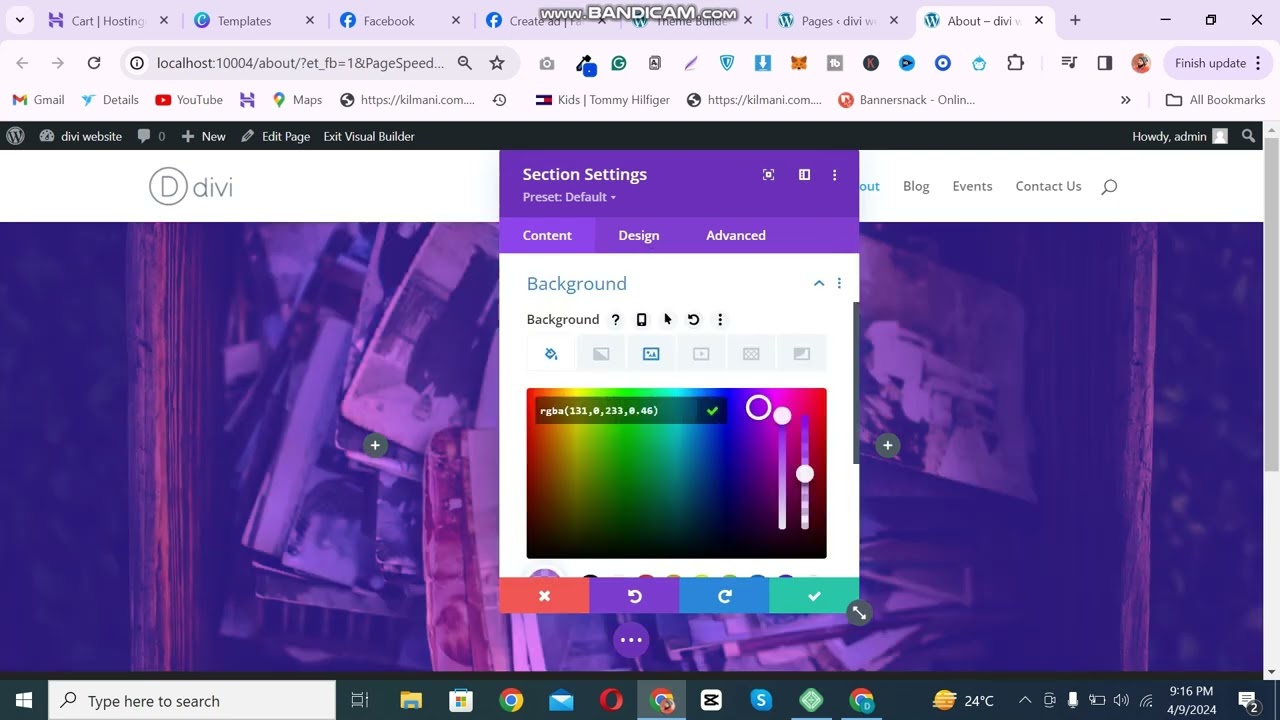This screenshot has width=1280, height=720.
Task: Click the modal resize handle icon
Action: 859,613
